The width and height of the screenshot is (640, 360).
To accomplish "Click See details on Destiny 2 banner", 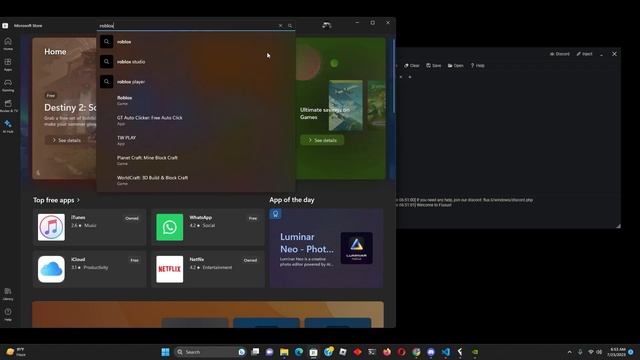I will coord(66,140).
